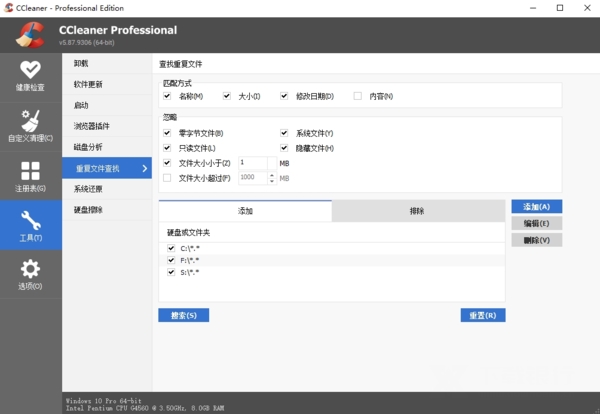
Task: Toggle 修改日期(D) match checkbox
Action: pyautogui.click(x=284, y=96)
